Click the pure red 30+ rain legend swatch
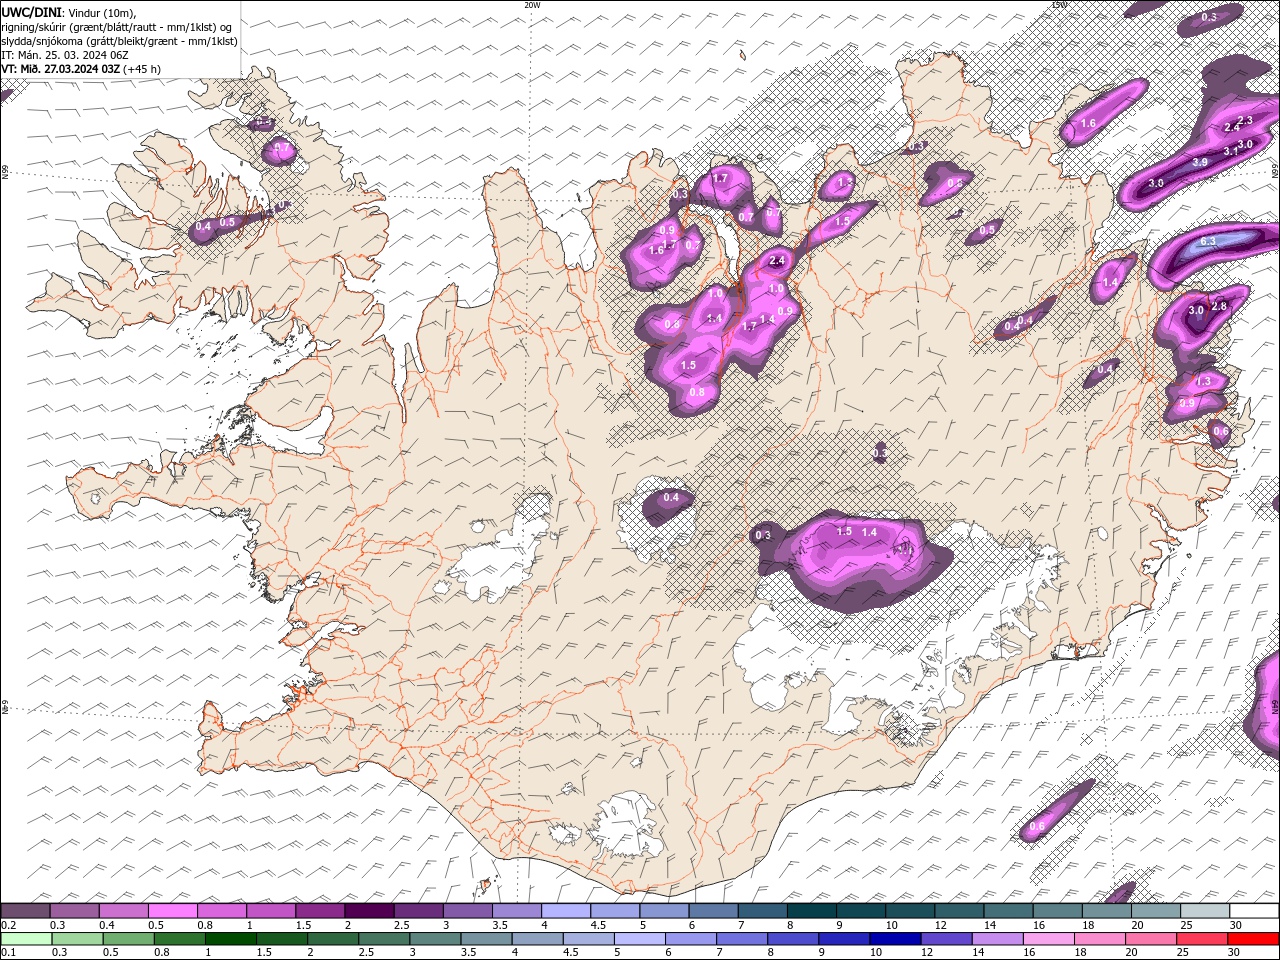Screen dimensions: 1280x960 pos(1252,939)
